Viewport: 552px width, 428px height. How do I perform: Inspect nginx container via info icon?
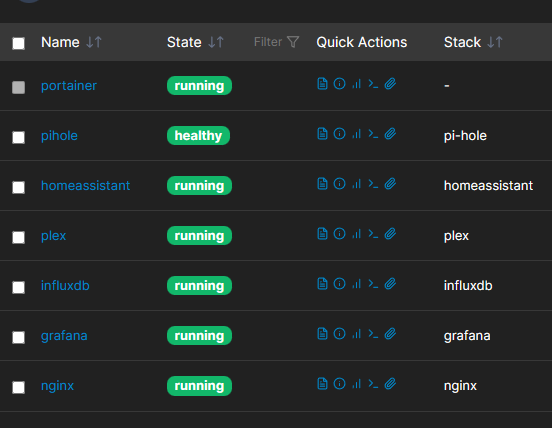(339, 384)
